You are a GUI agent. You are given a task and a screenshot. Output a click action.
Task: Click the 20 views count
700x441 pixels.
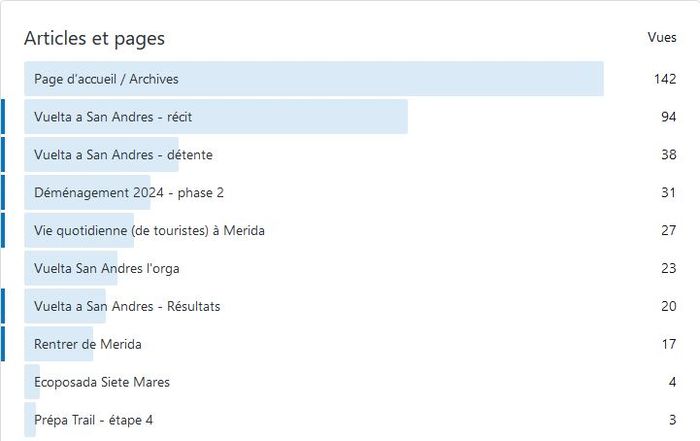(x=668, y=307)
